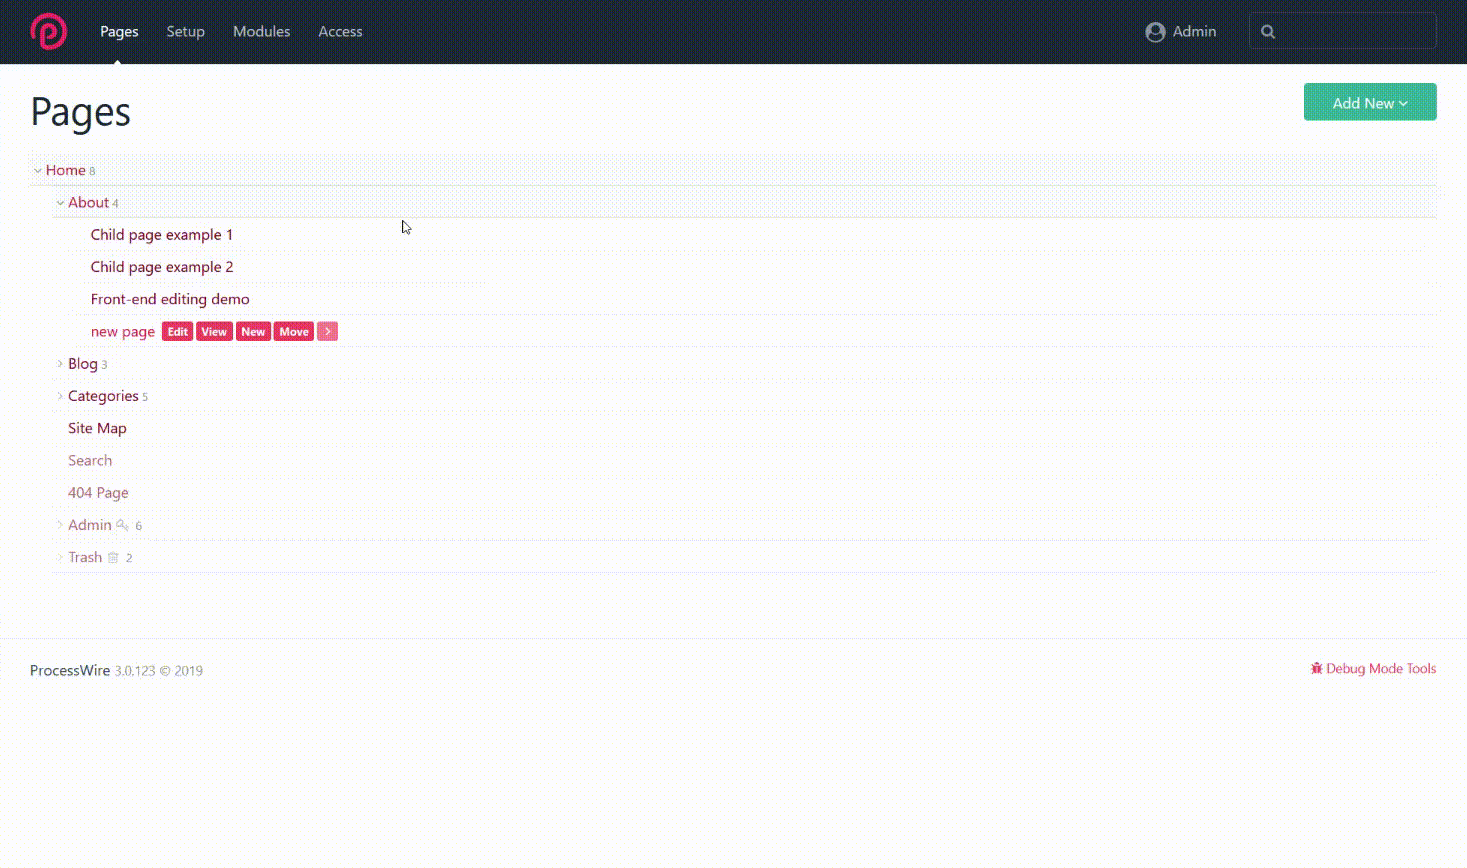Select the Home page label
This screenshot has width=1467, height=868.
[x=65, y=170]
